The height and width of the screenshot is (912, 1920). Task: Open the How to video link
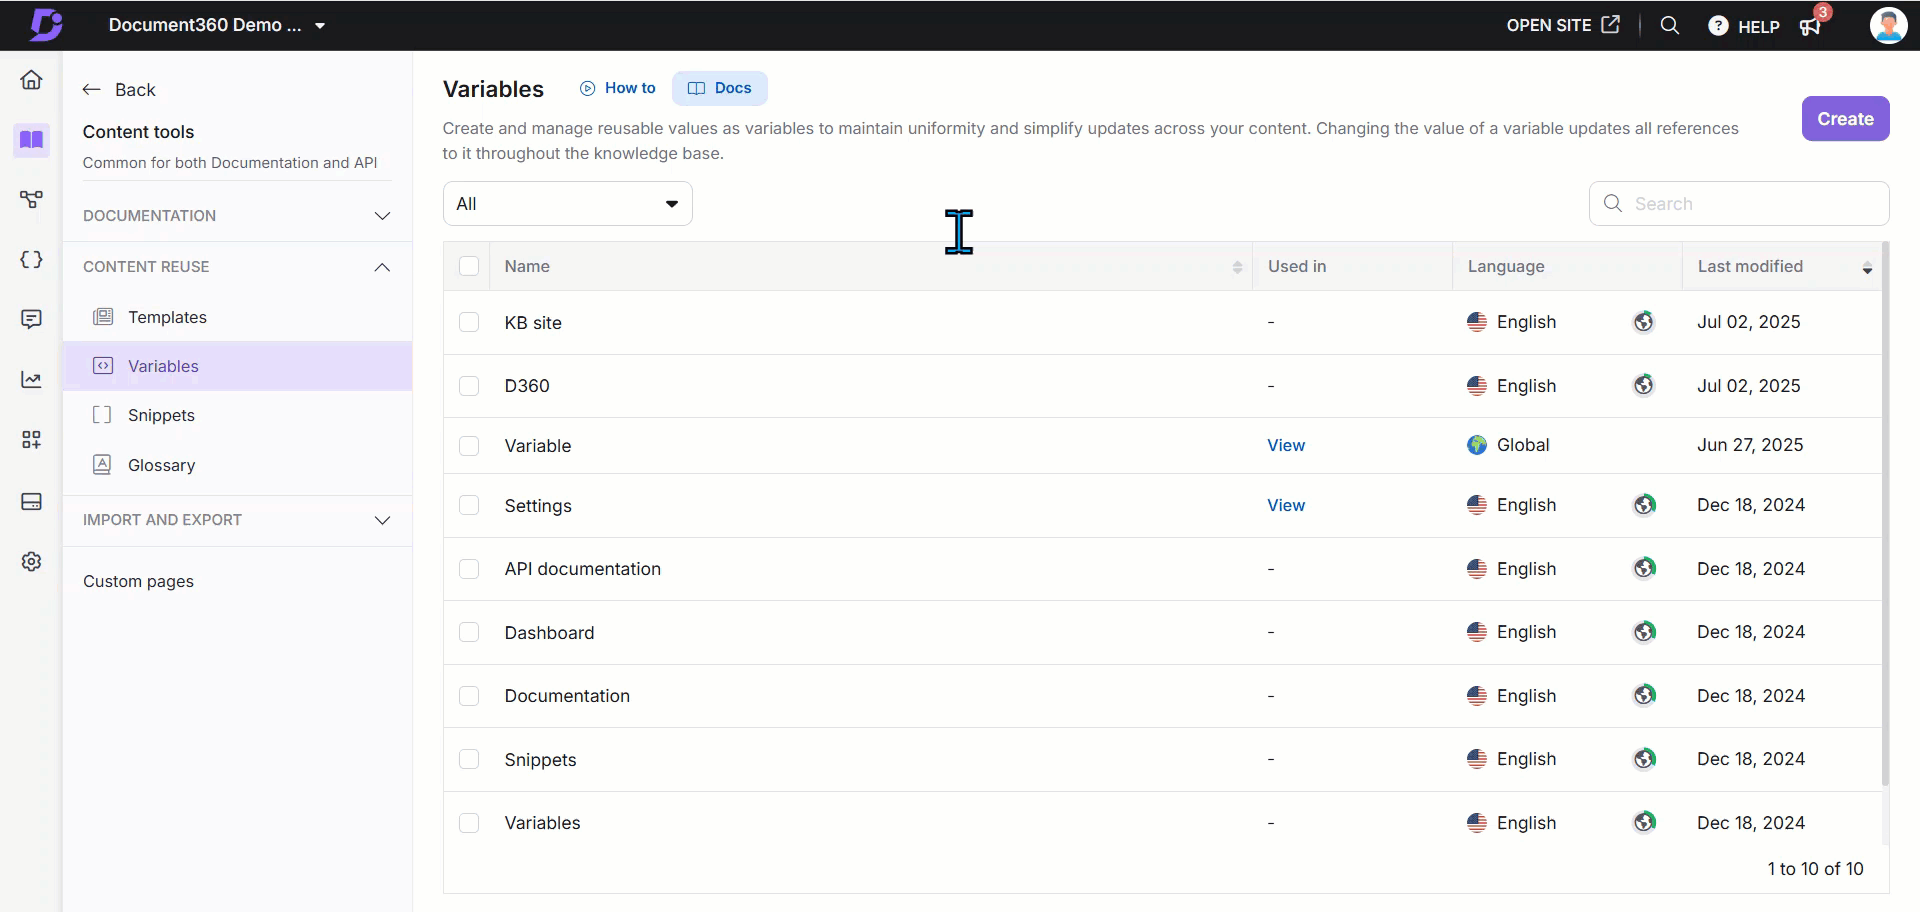(618, 88)
